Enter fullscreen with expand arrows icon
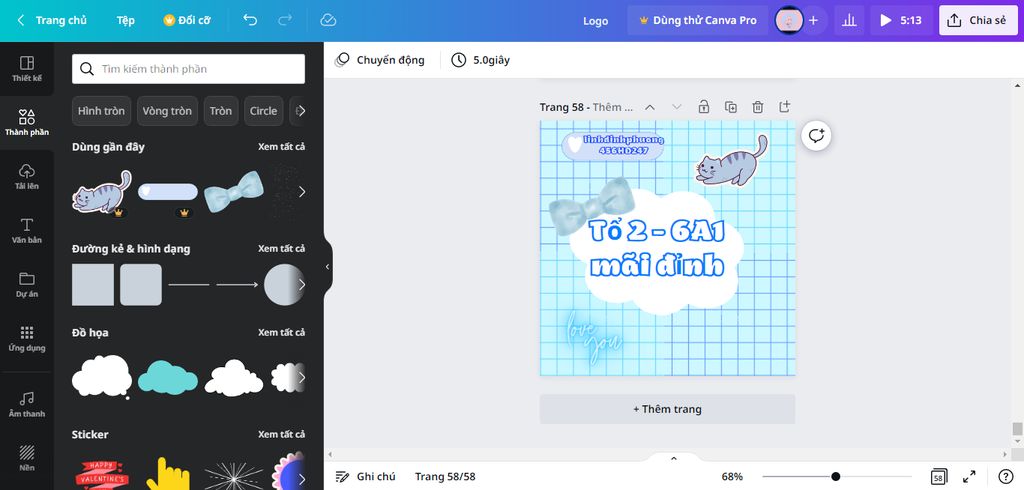 (970, 476)
